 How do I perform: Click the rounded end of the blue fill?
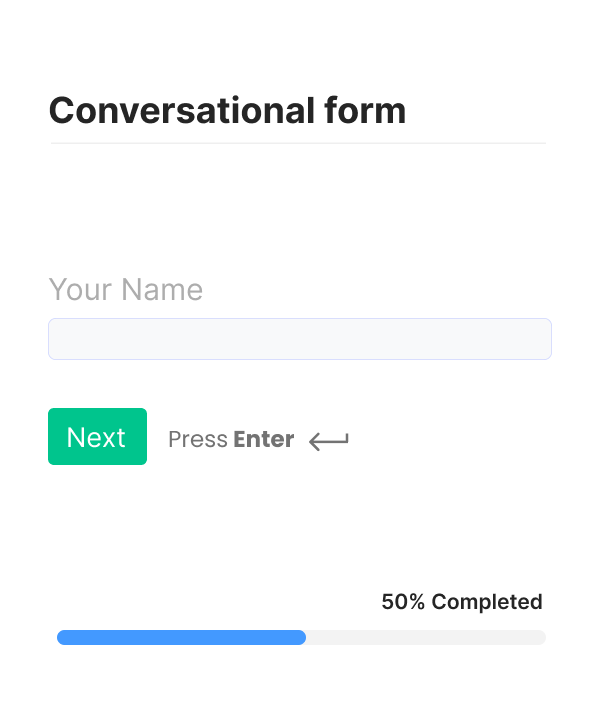(x=300, y=637)
